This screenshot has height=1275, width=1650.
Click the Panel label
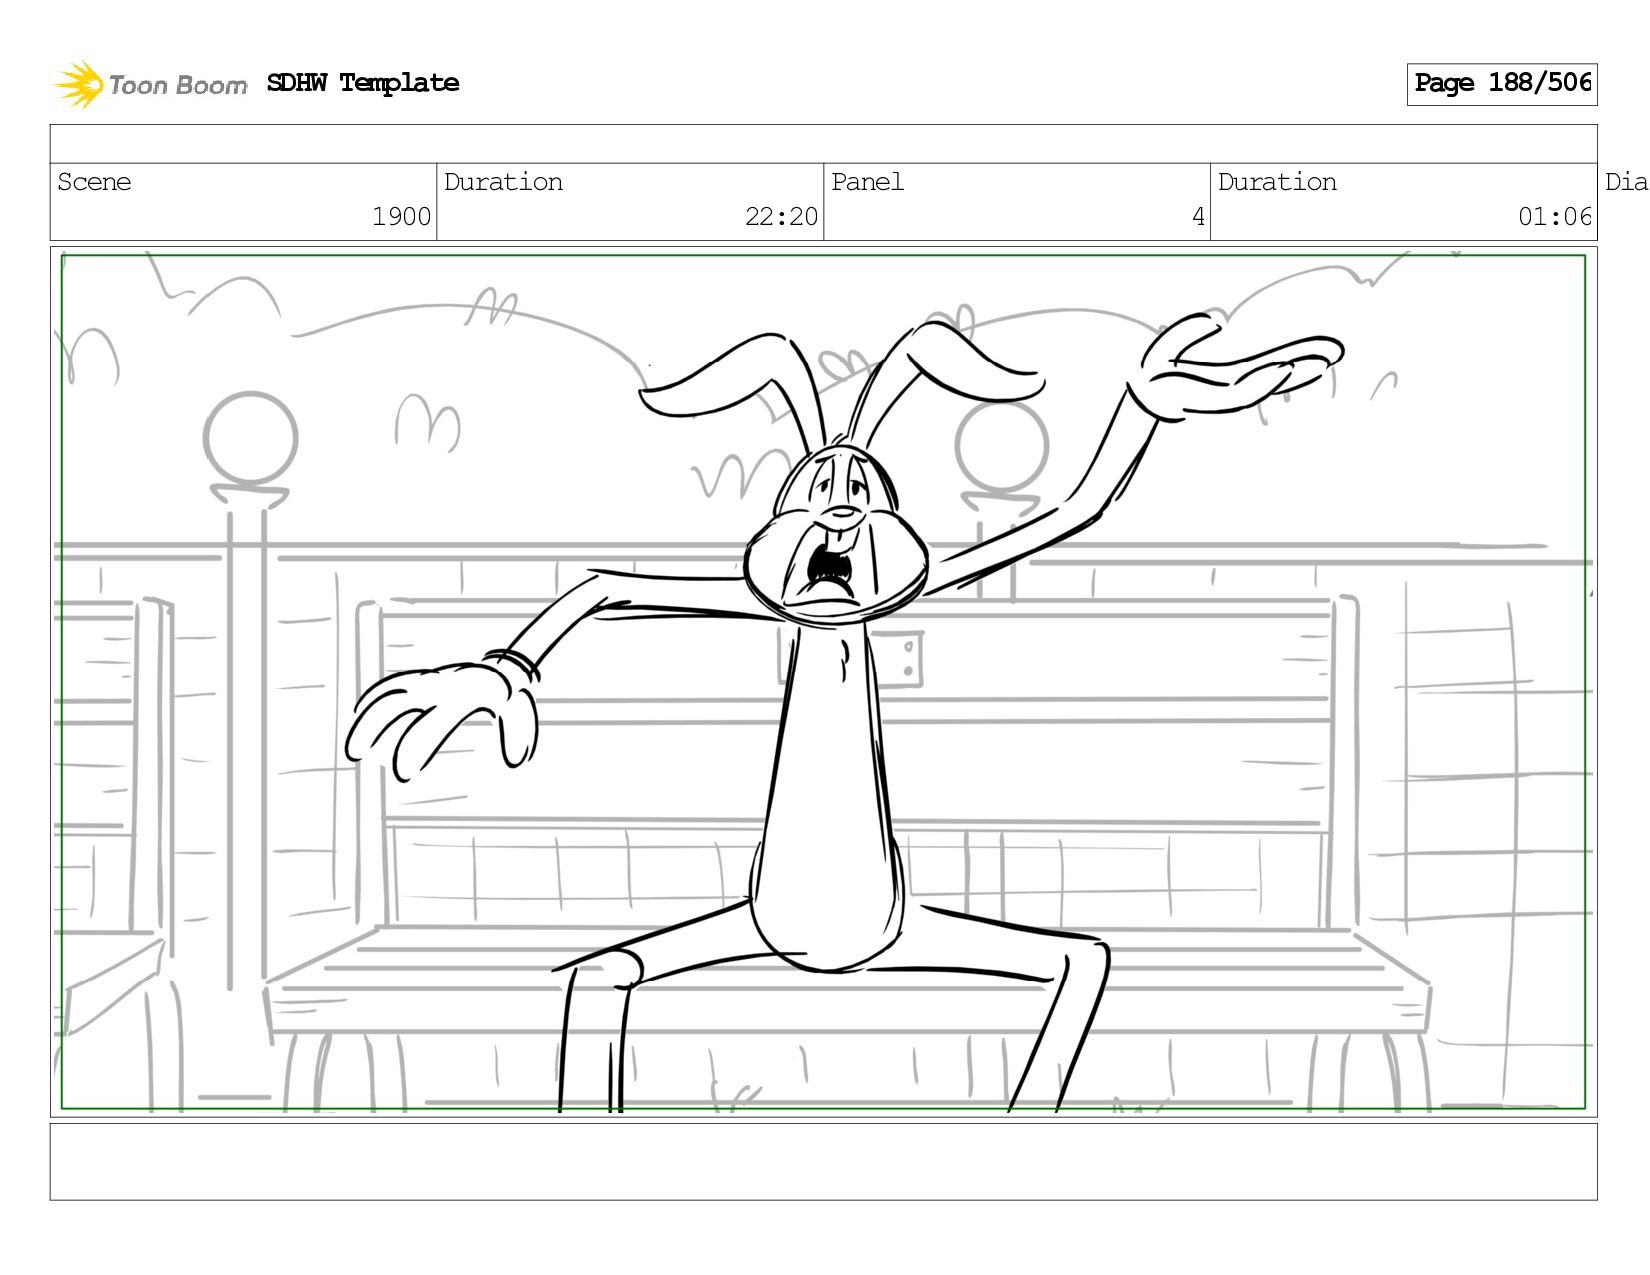[867, 182]
